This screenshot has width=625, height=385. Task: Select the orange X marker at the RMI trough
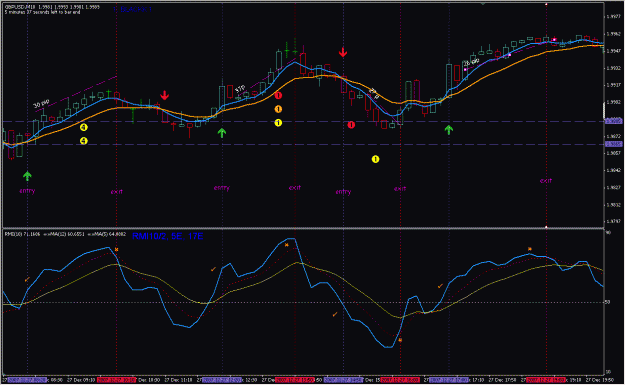(x=400, y=340)
